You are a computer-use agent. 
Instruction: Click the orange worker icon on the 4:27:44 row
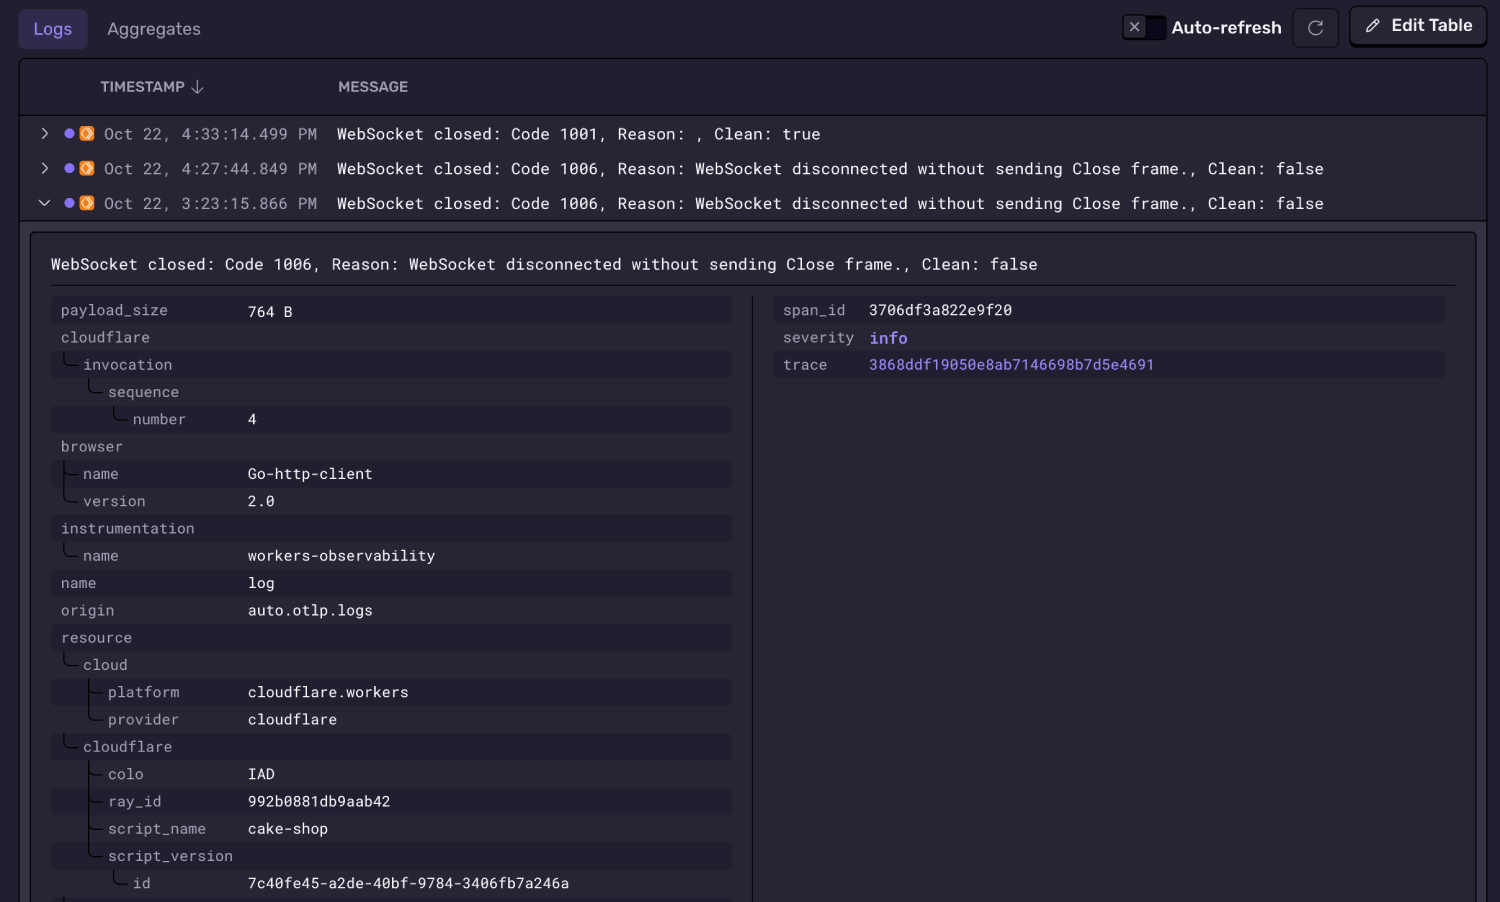click(85, 168)
